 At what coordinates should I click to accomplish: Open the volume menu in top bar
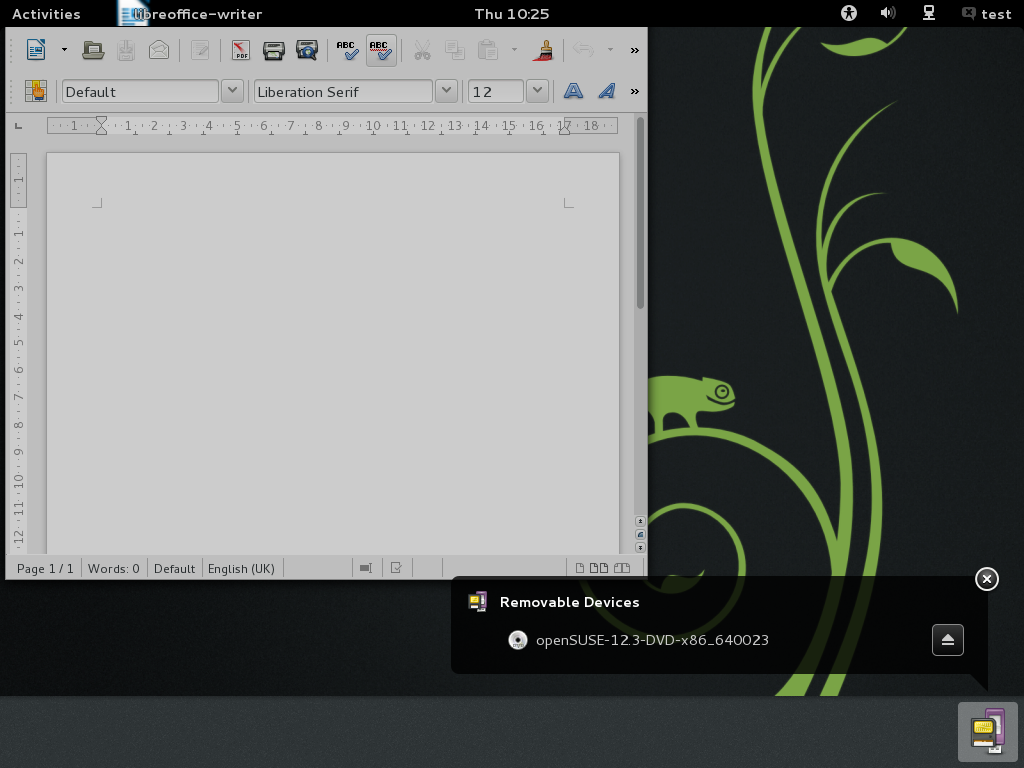[x=888, y=13]
